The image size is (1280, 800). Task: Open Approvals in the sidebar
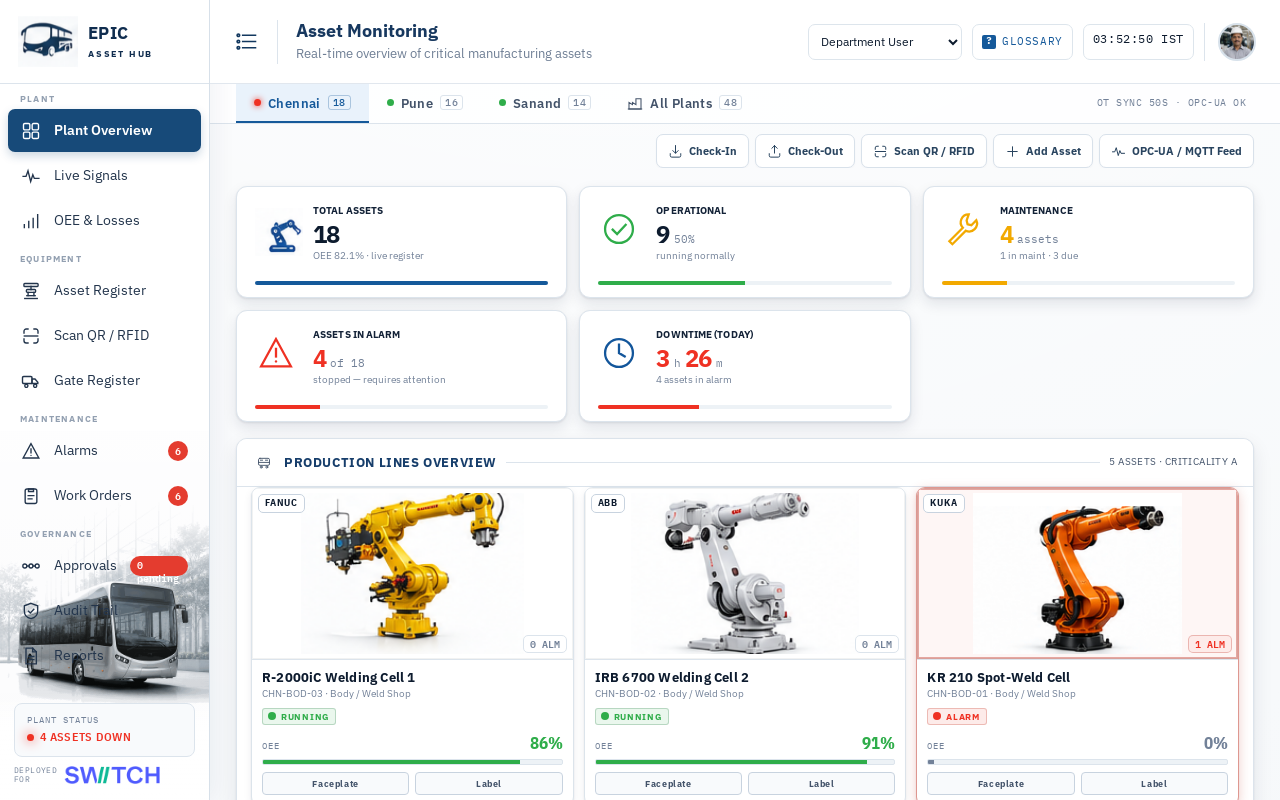click(104, 565)
